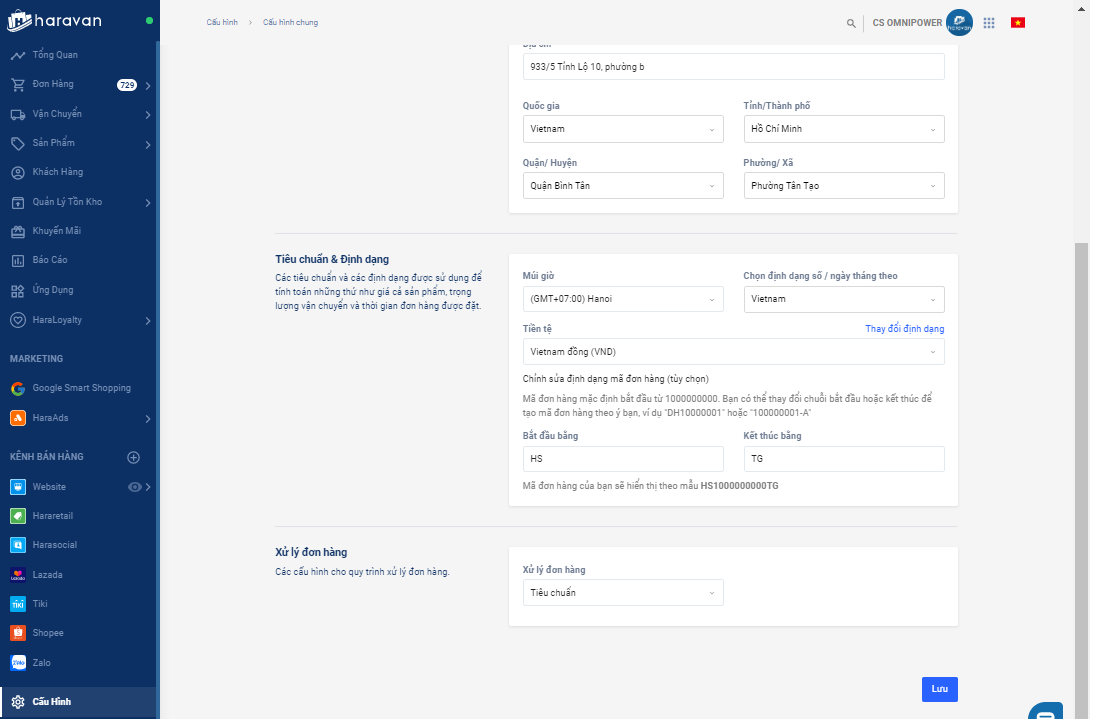Open the Shopee channel icon

click(17, 633)
